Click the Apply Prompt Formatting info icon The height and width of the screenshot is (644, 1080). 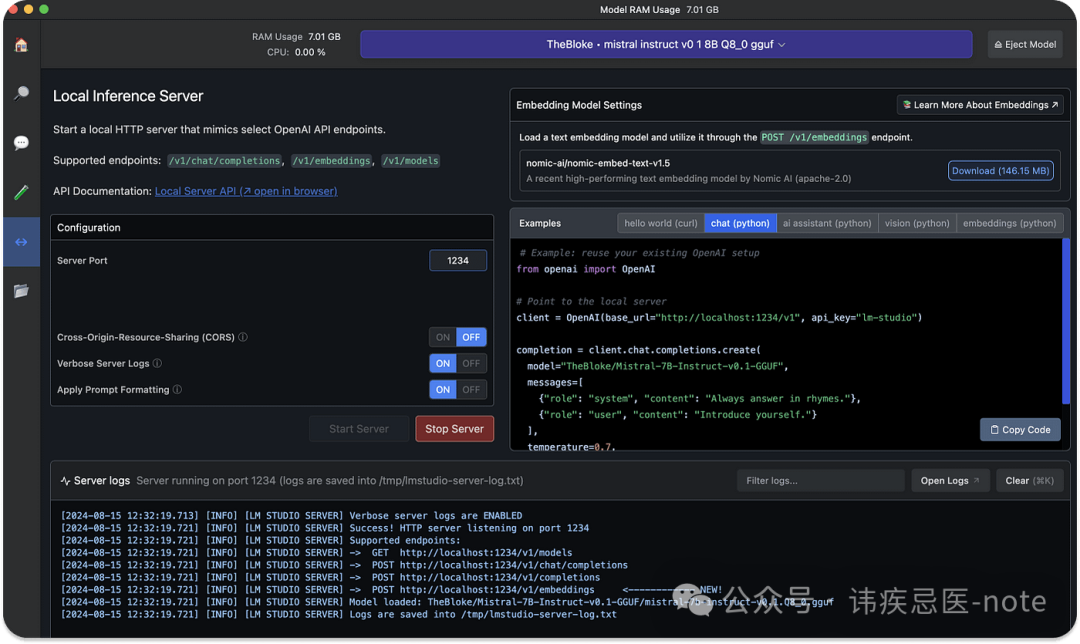click(x=177, y=389)
